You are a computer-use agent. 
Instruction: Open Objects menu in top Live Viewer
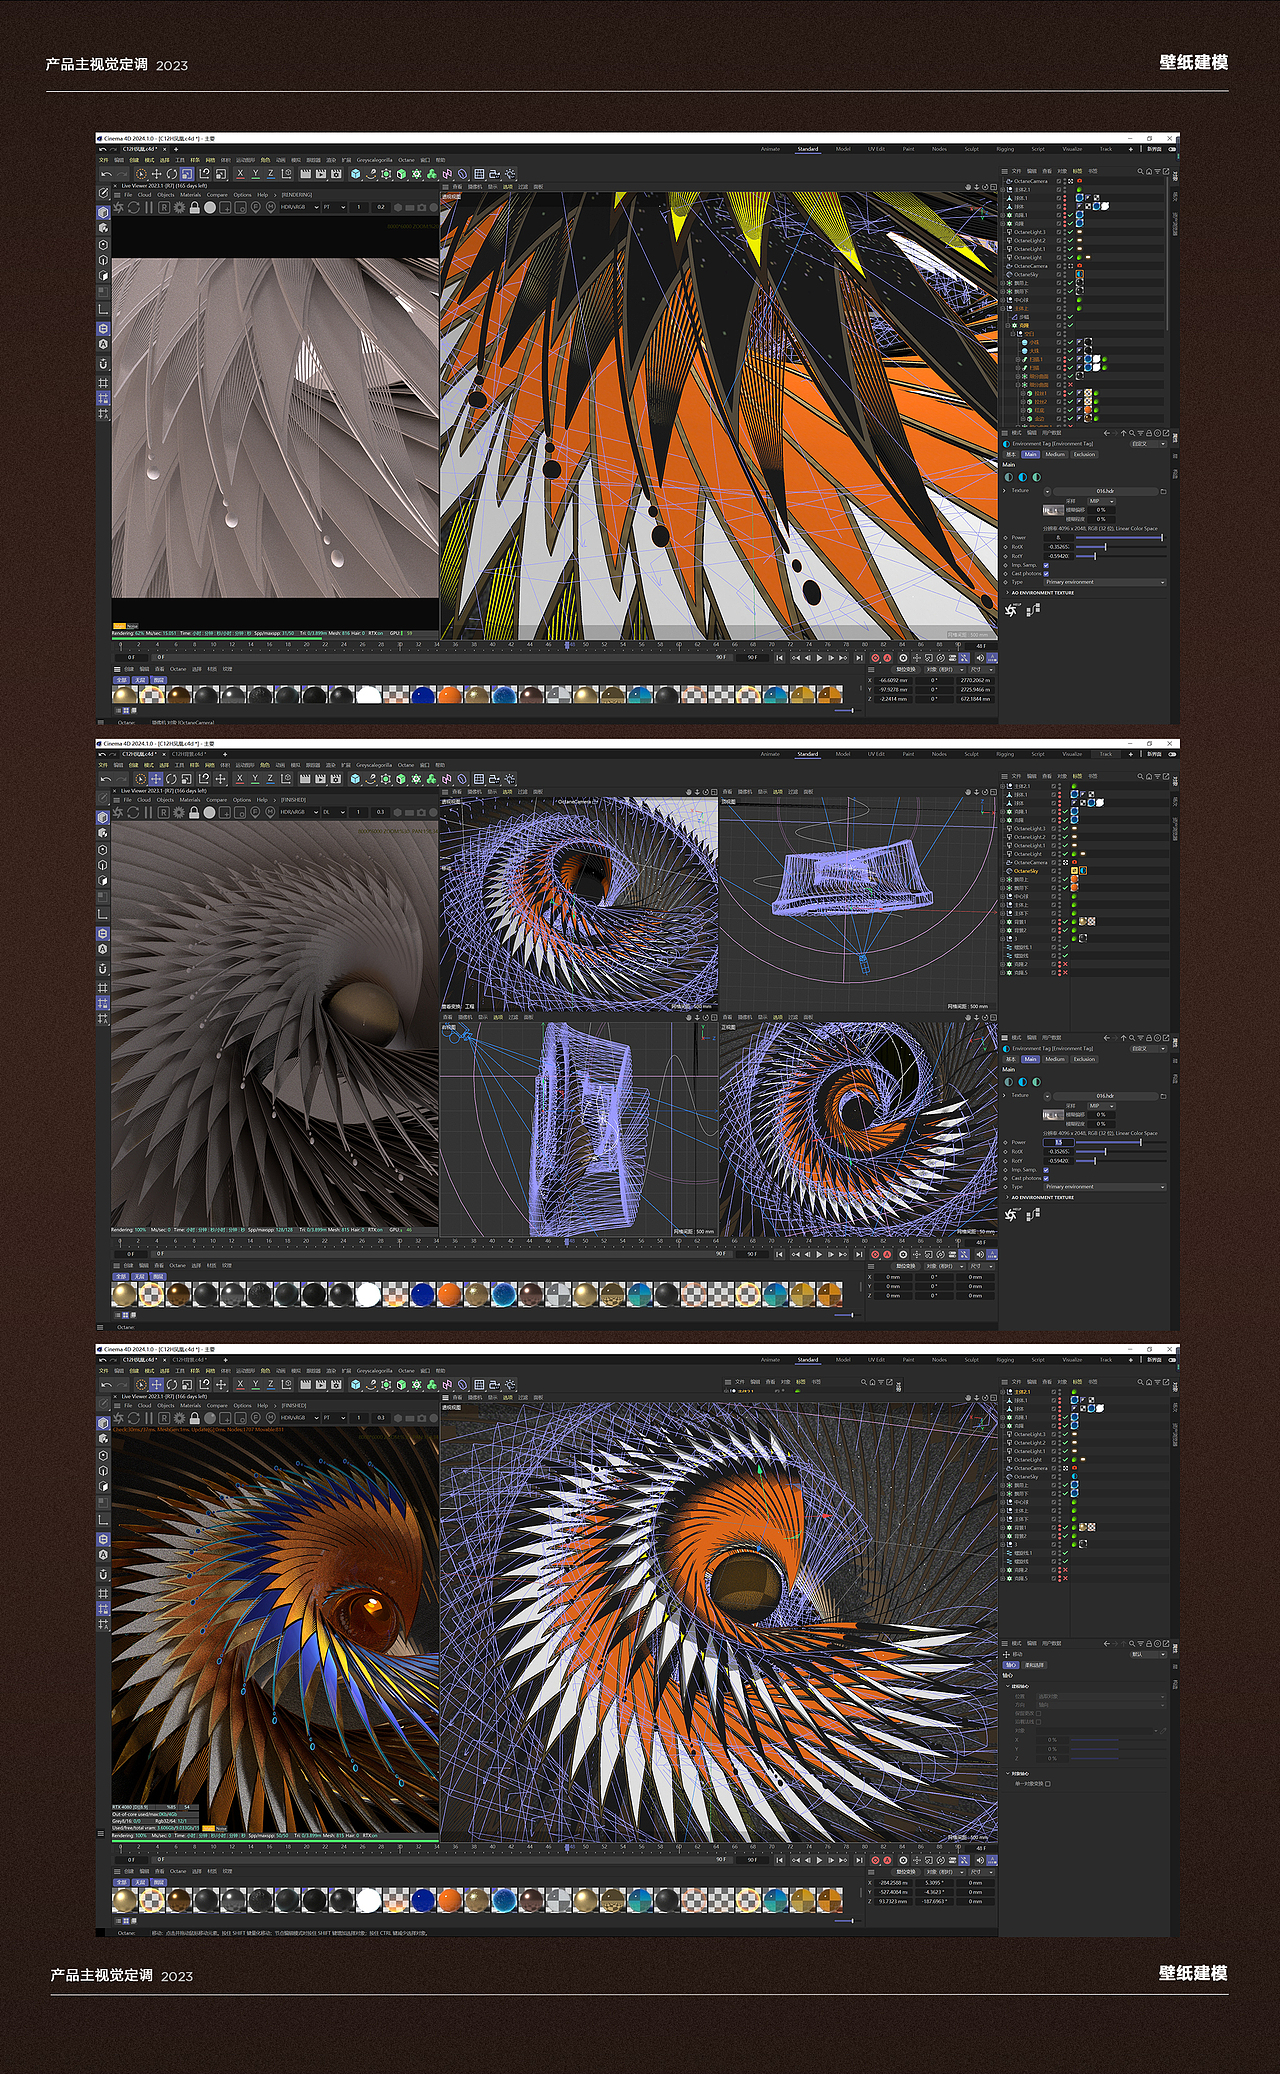[x=166, y=195]
